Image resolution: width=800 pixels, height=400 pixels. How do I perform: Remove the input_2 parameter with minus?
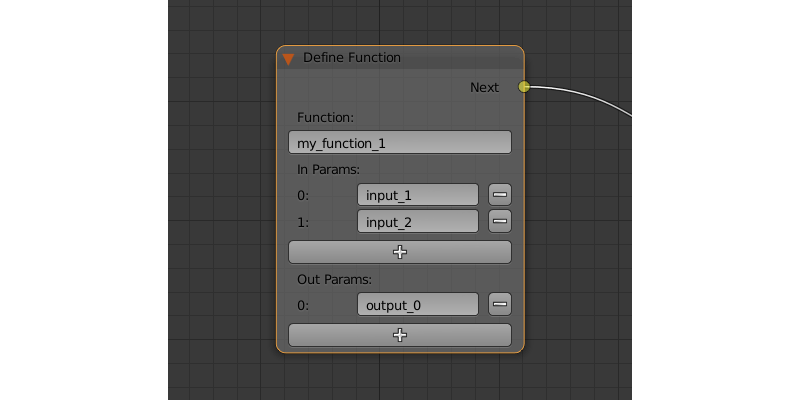[500, 221]
